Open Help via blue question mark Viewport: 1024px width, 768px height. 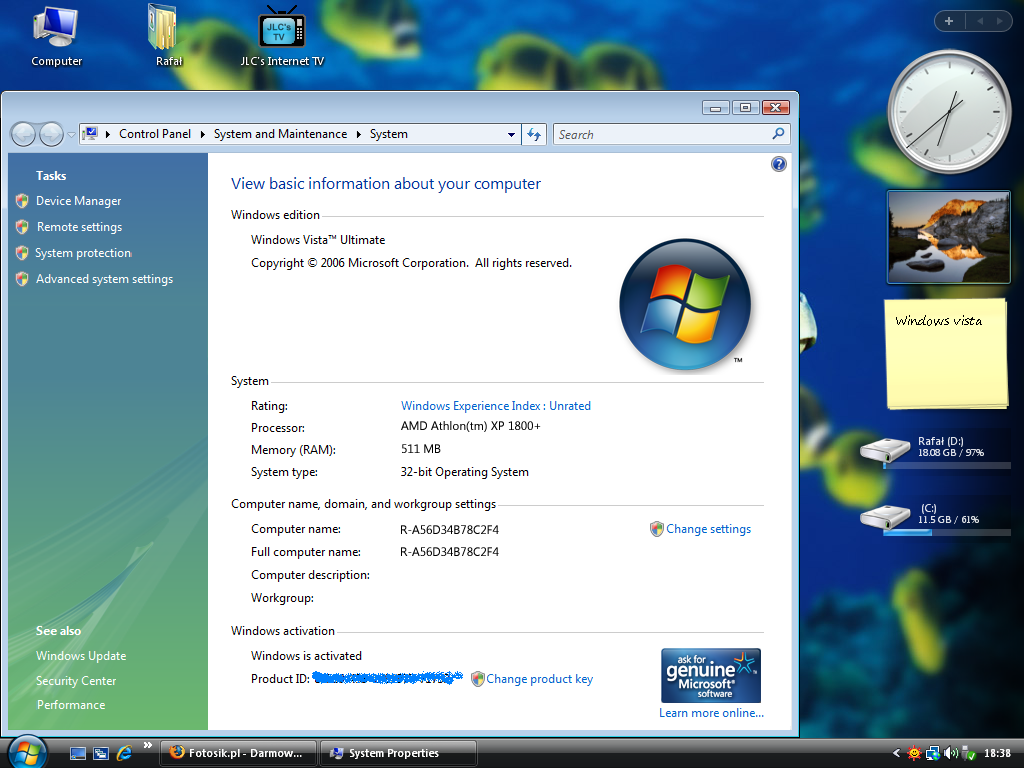click(x=778, y=164)
